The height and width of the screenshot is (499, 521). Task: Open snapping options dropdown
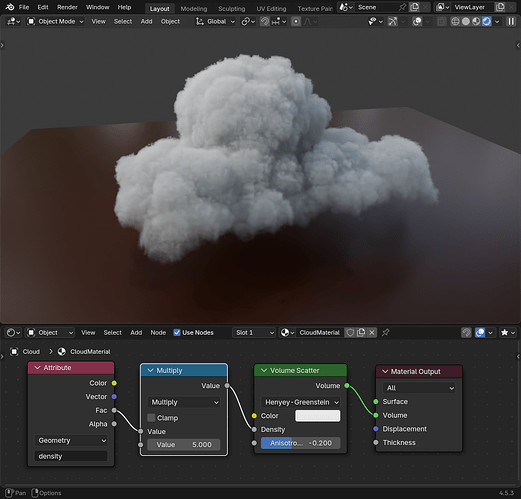279,21
